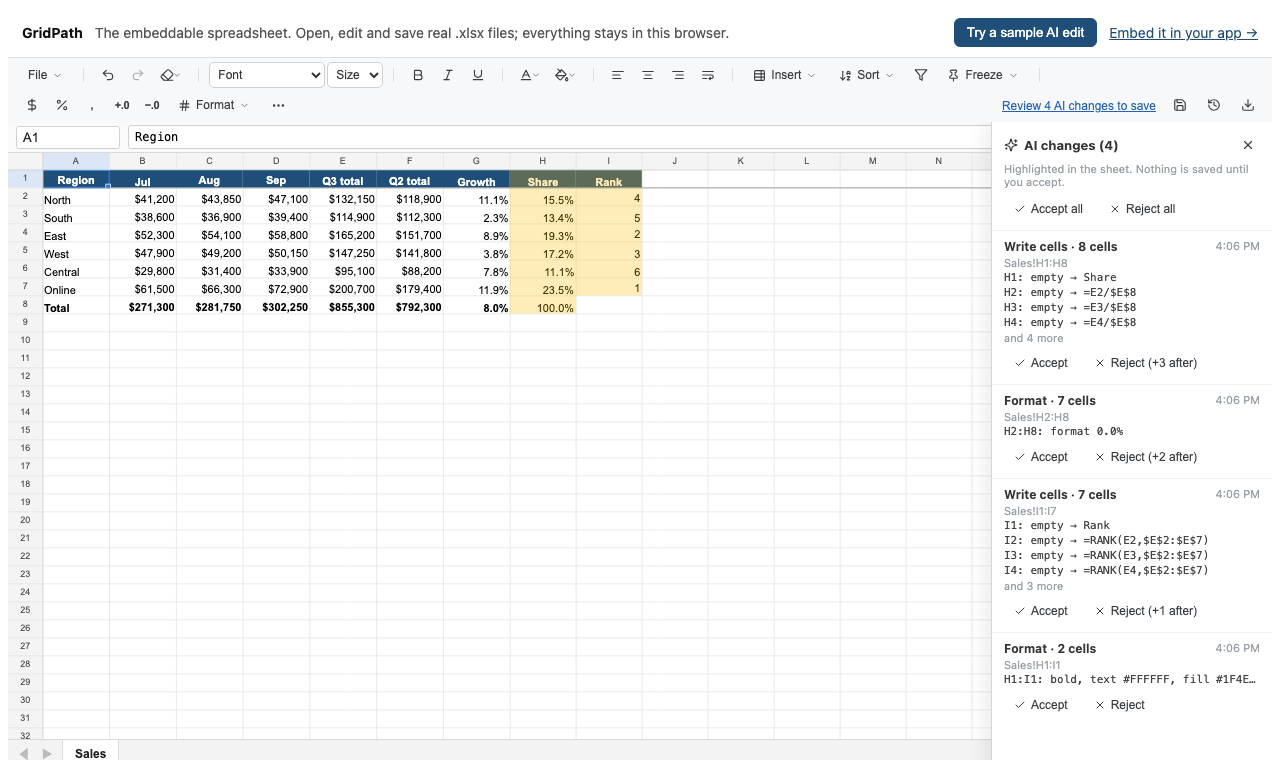Select row 8 header
Screen dimensions: 1280x760
point(25,307)
